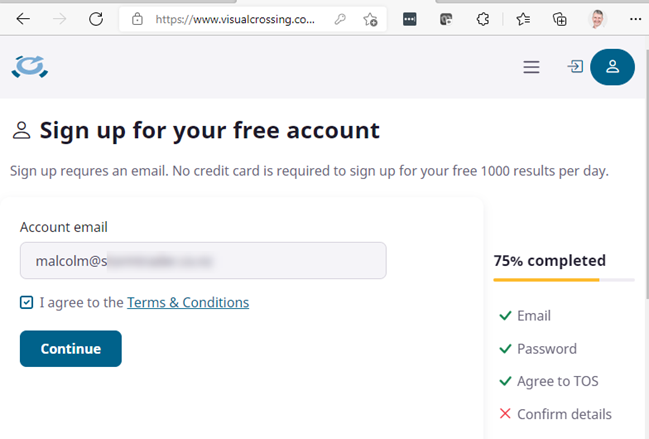Image resolution: width=649 pixels, height=439 pixels.
Task: Click the Edge profile avatar
Action: 598,19
